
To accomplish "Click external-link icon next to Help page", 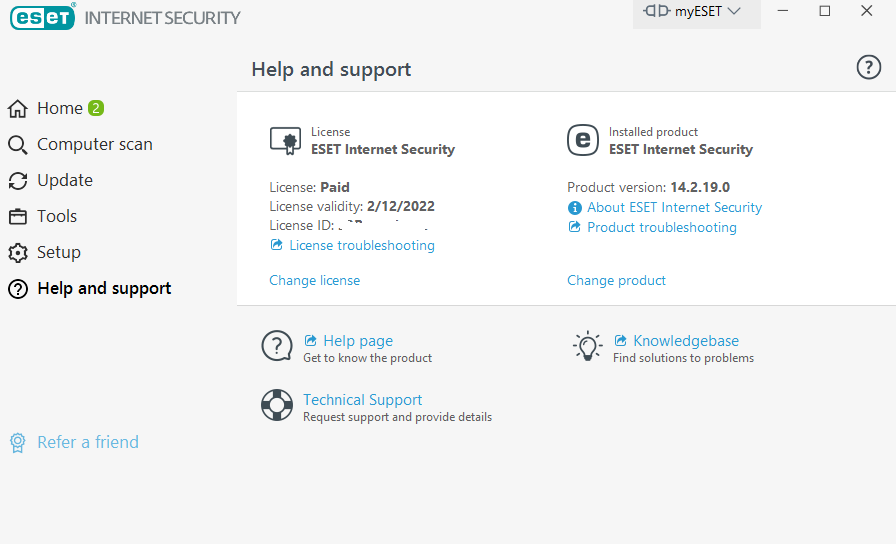I will pyautogui.click(x=310, y=341).
